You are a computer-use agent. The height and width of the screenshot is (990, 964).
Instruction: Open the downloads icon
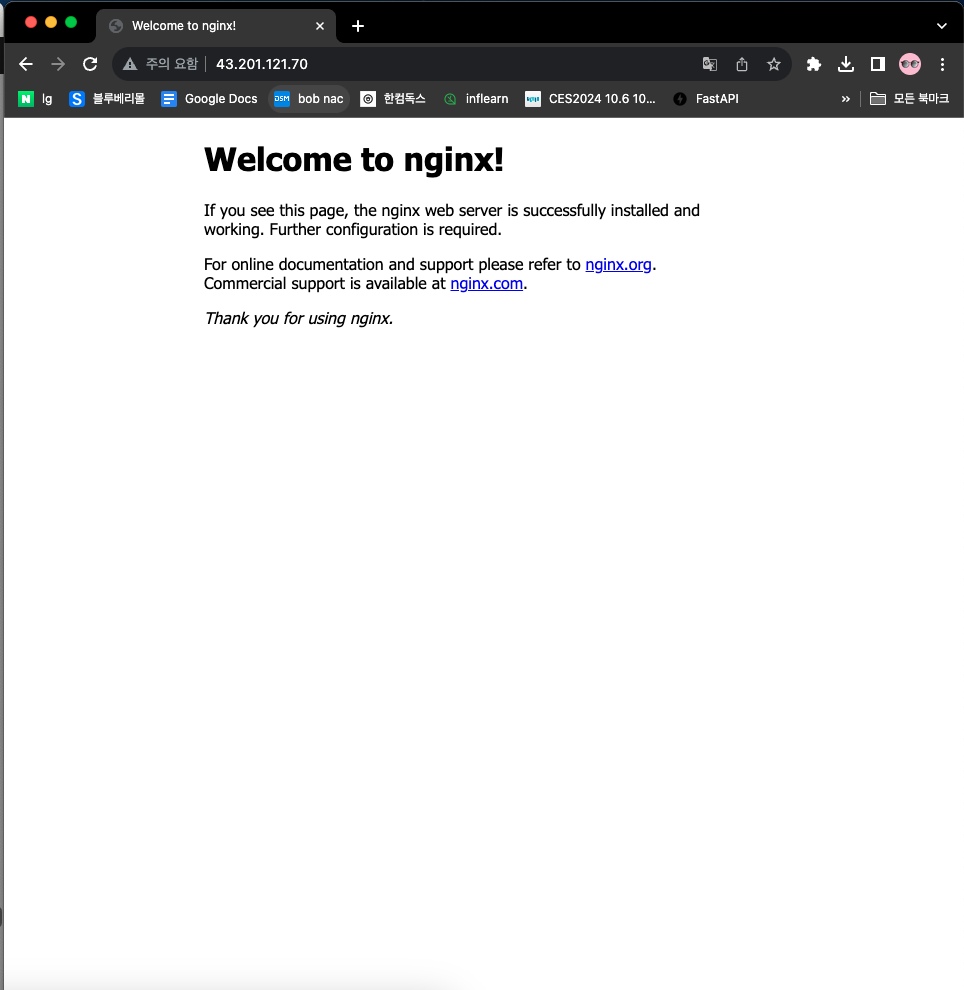(x=846, y=64)
